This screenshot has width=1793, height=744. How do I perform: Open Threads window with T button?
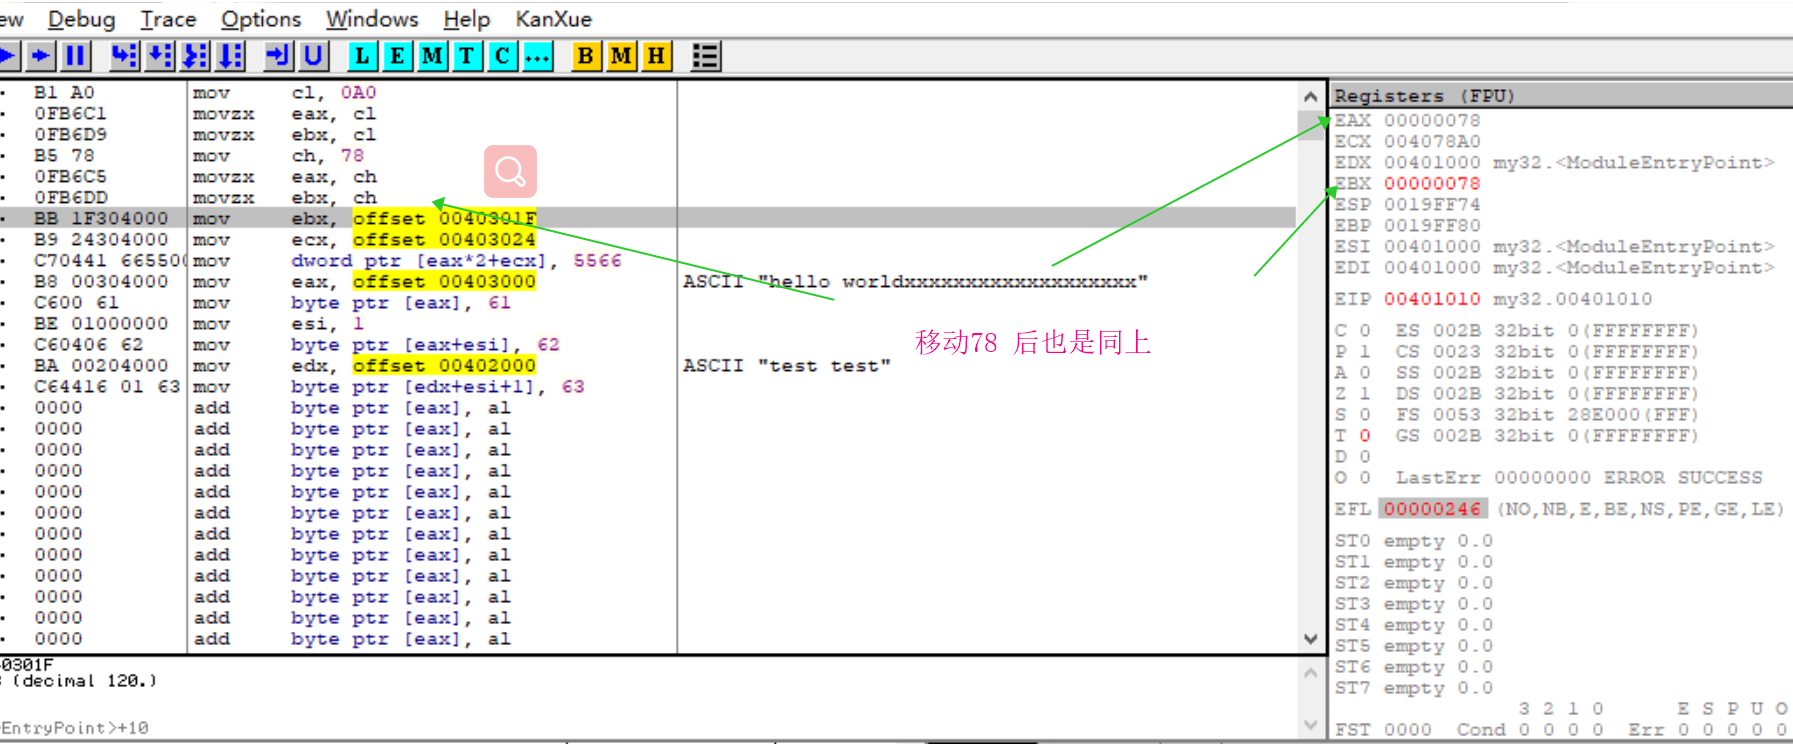[x=467, y=56]
